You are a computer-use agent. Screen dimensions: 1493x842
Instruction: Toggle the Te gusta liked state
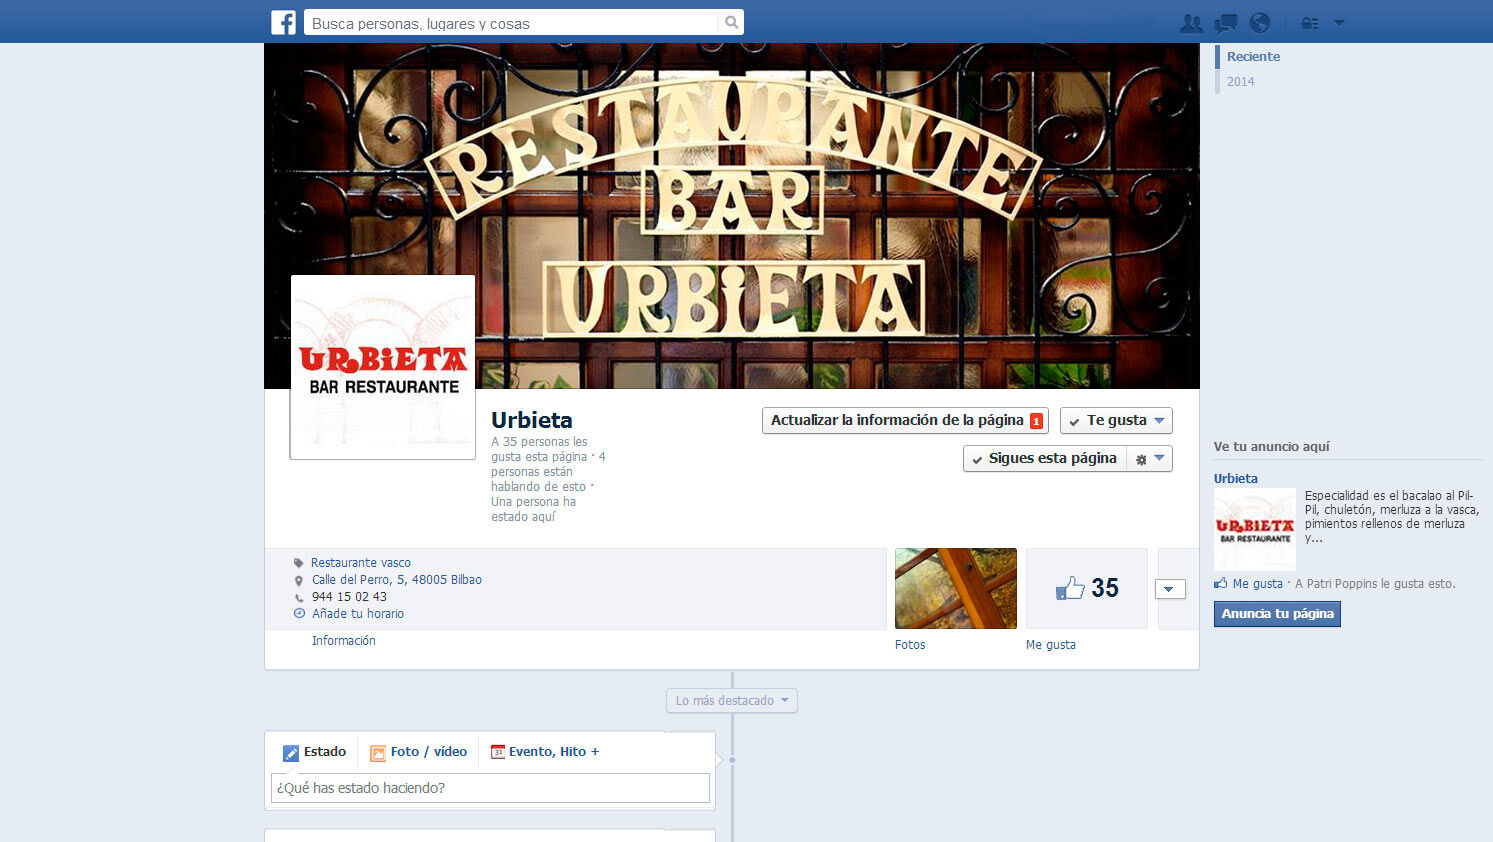1115,421
